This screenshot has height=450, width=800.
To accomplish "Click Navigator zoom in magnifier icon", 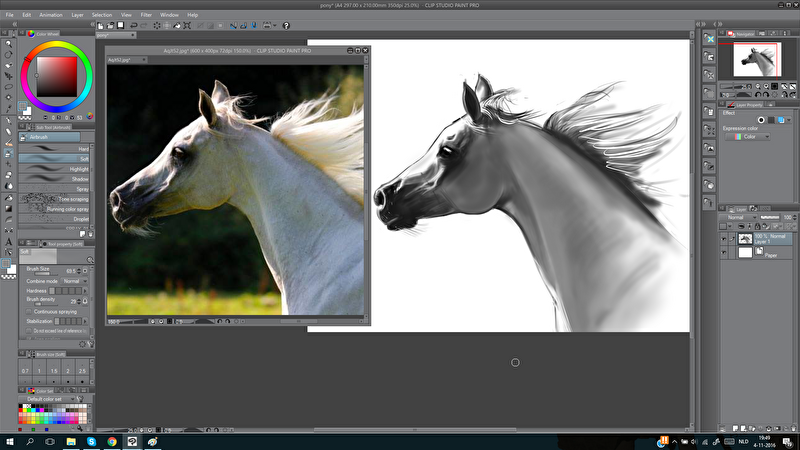I will pos(766,86).
